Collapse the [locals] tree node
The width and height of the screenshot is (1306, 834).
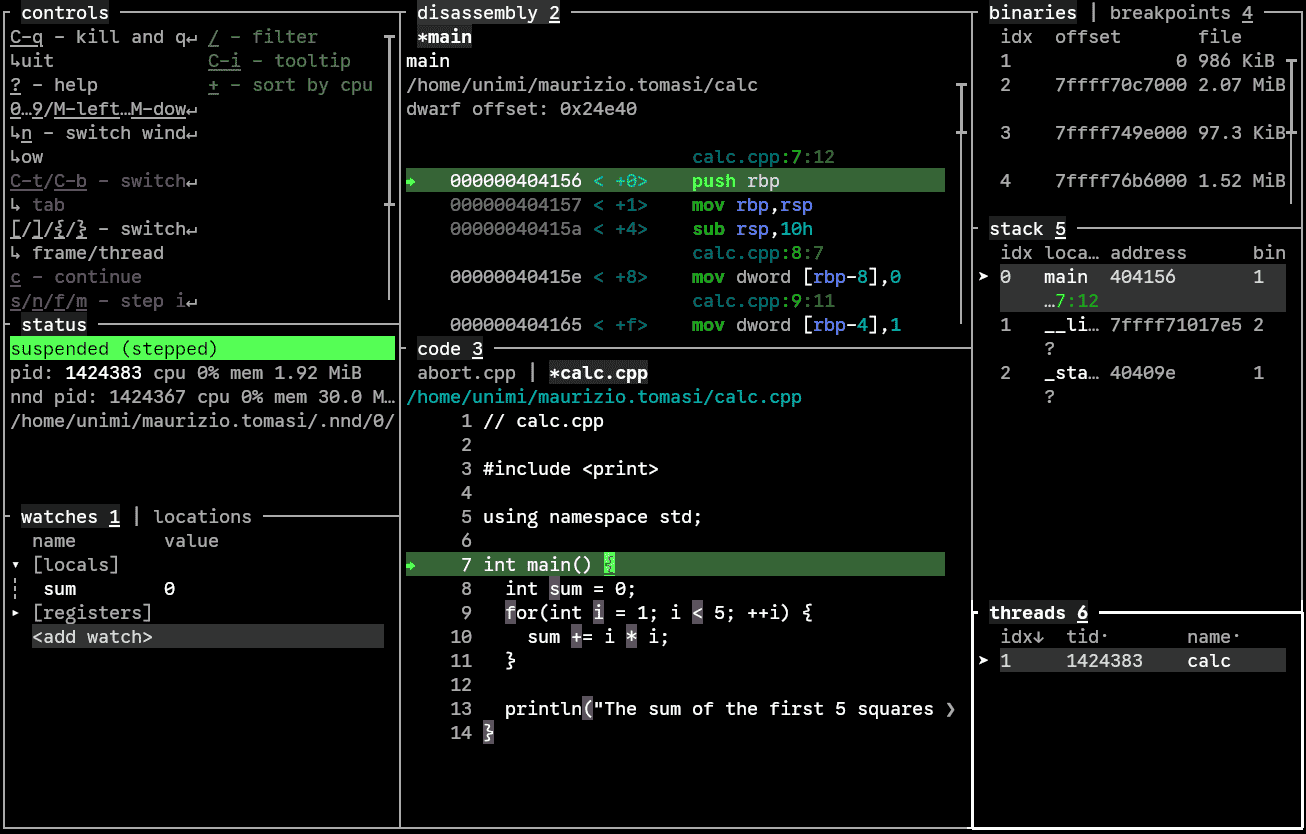coord(16,565)
